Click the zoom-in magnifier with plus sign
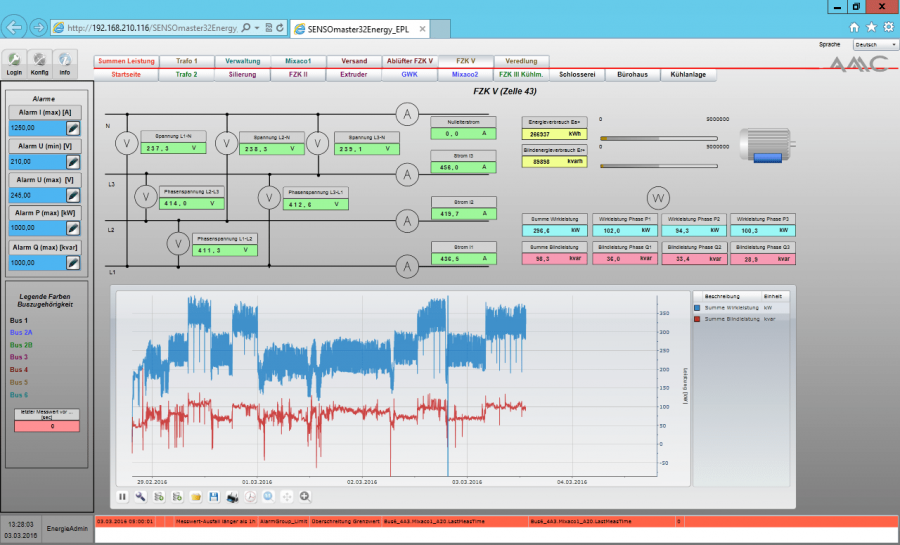 tap(305, 496)
